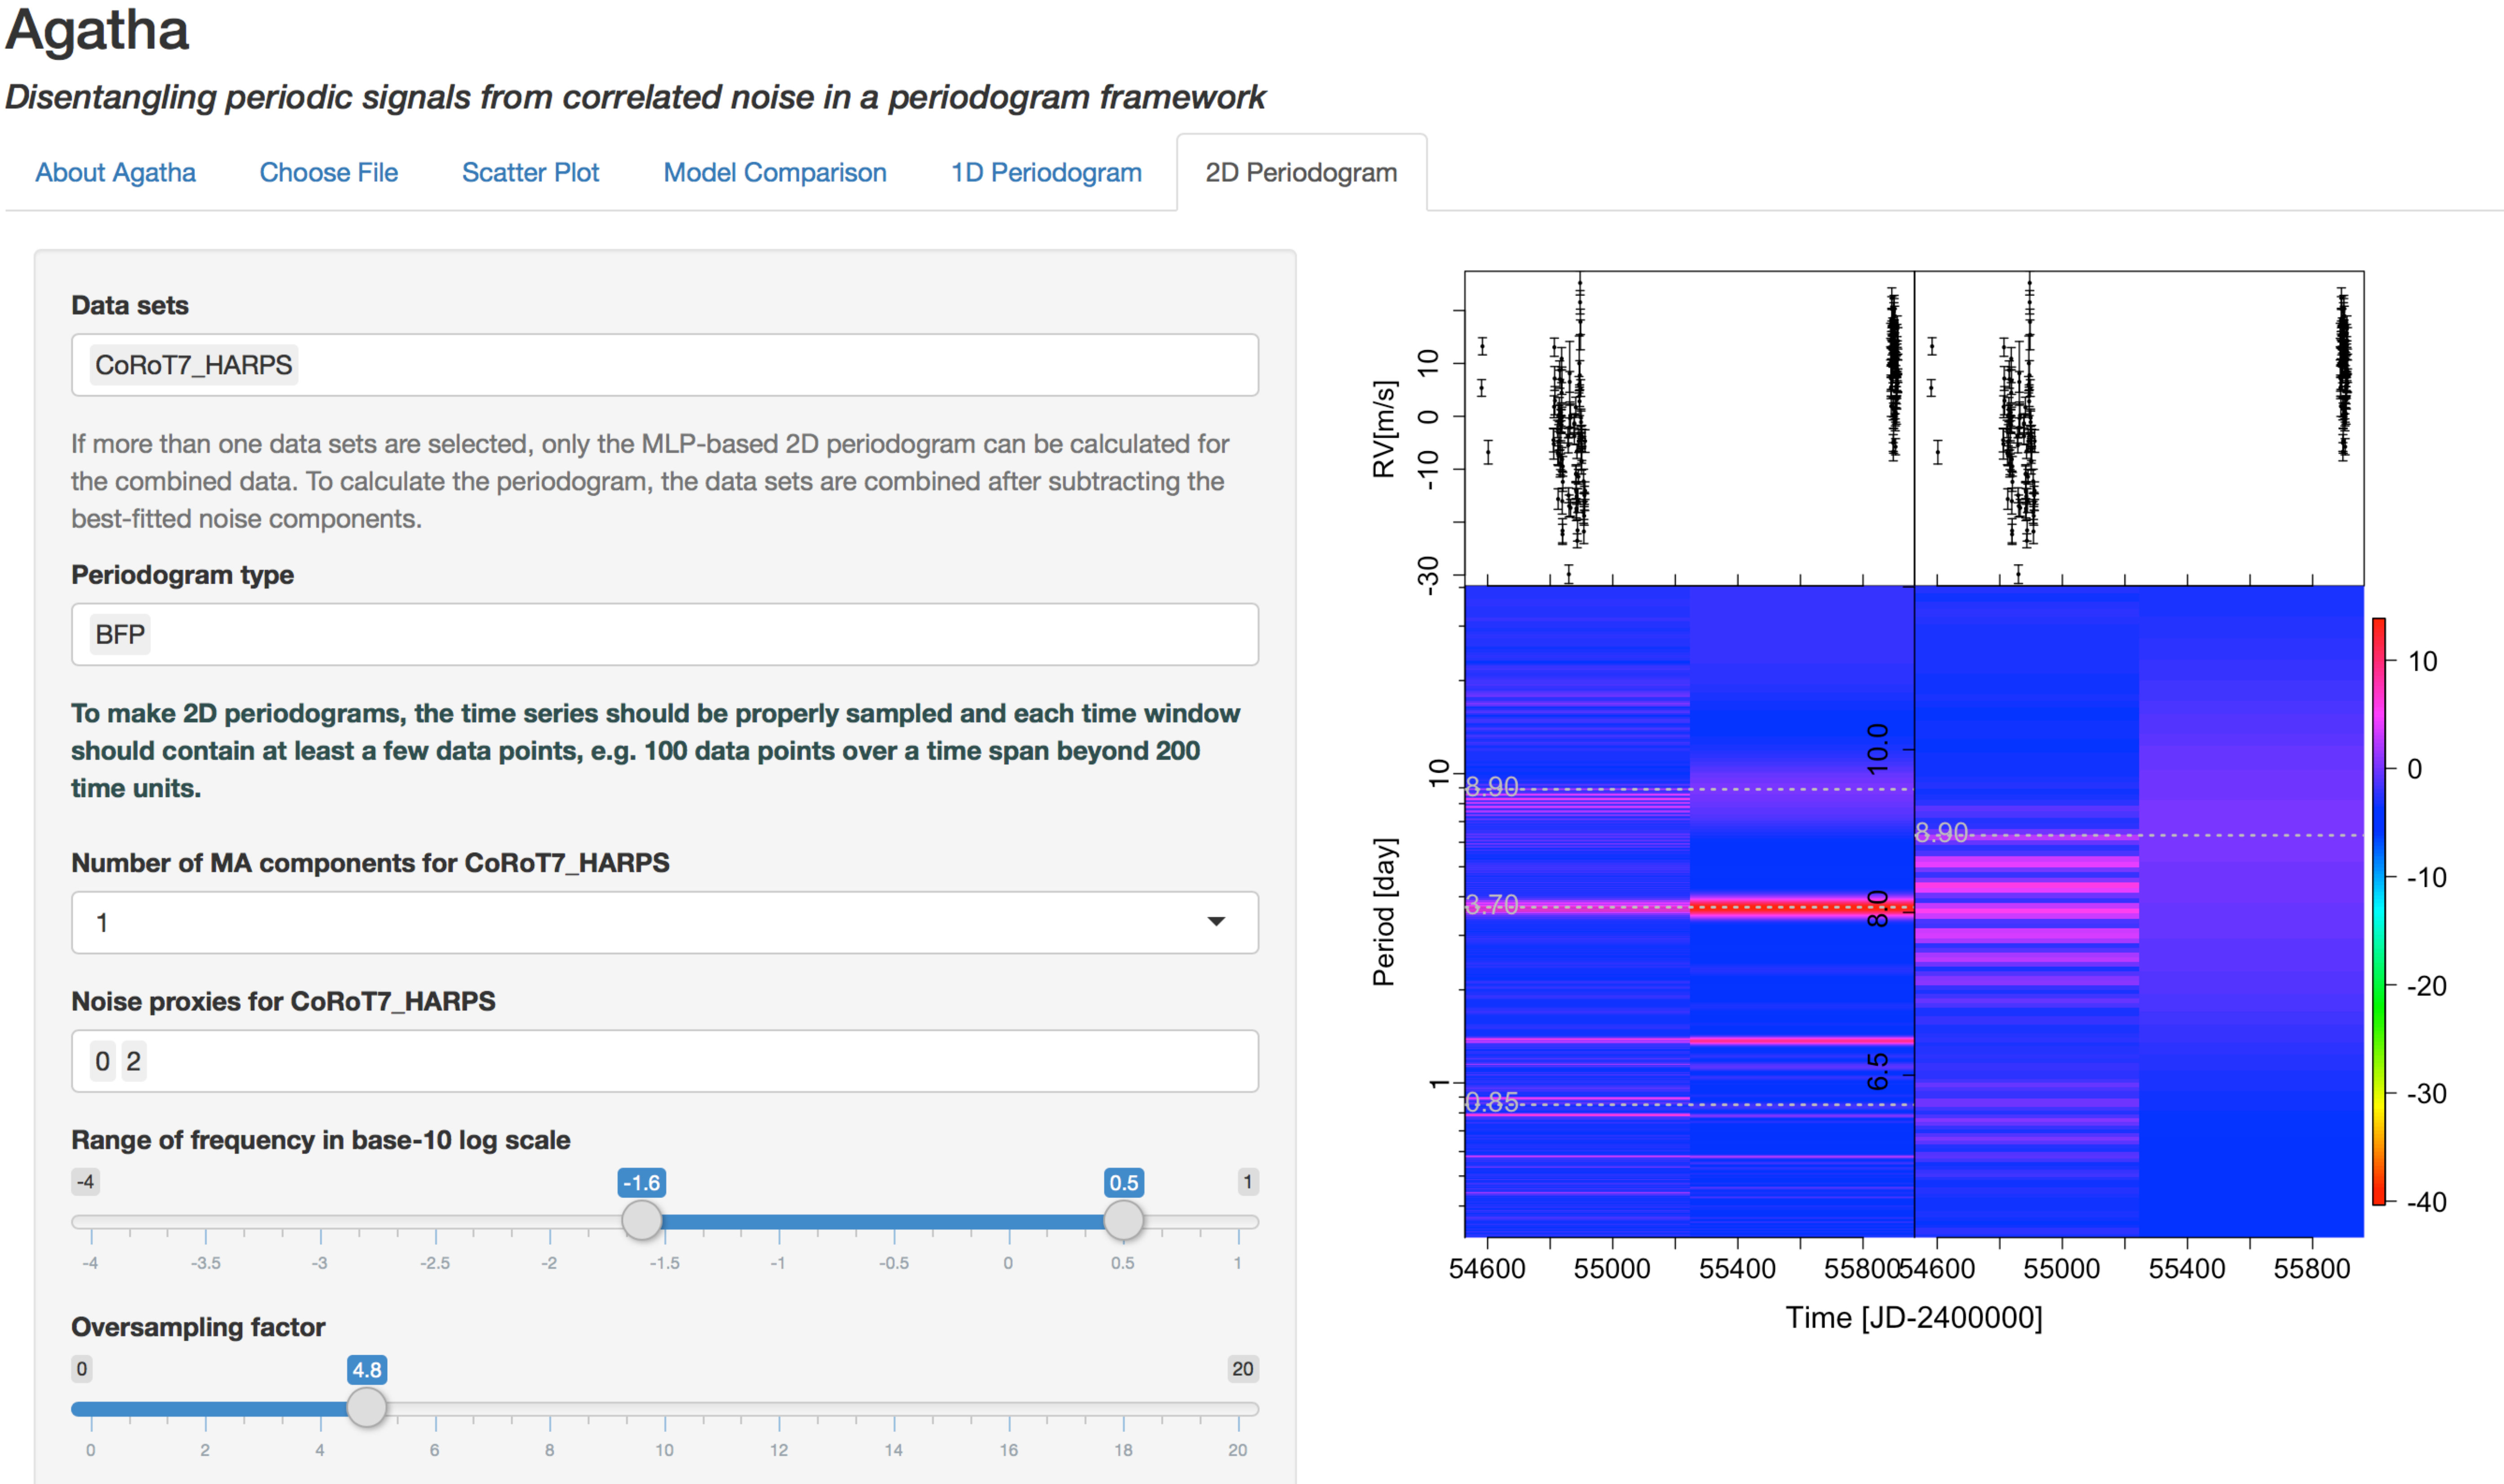Select noise proxy tag 2
Viewport: 2504px width, 1484px height.
pos(134,1061)
